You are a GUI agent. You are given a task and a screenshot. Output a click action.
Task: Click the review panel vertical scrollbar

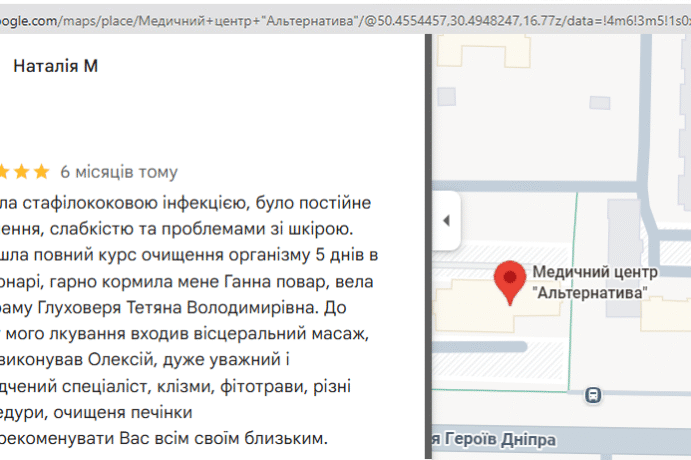(x=426, y=250)
